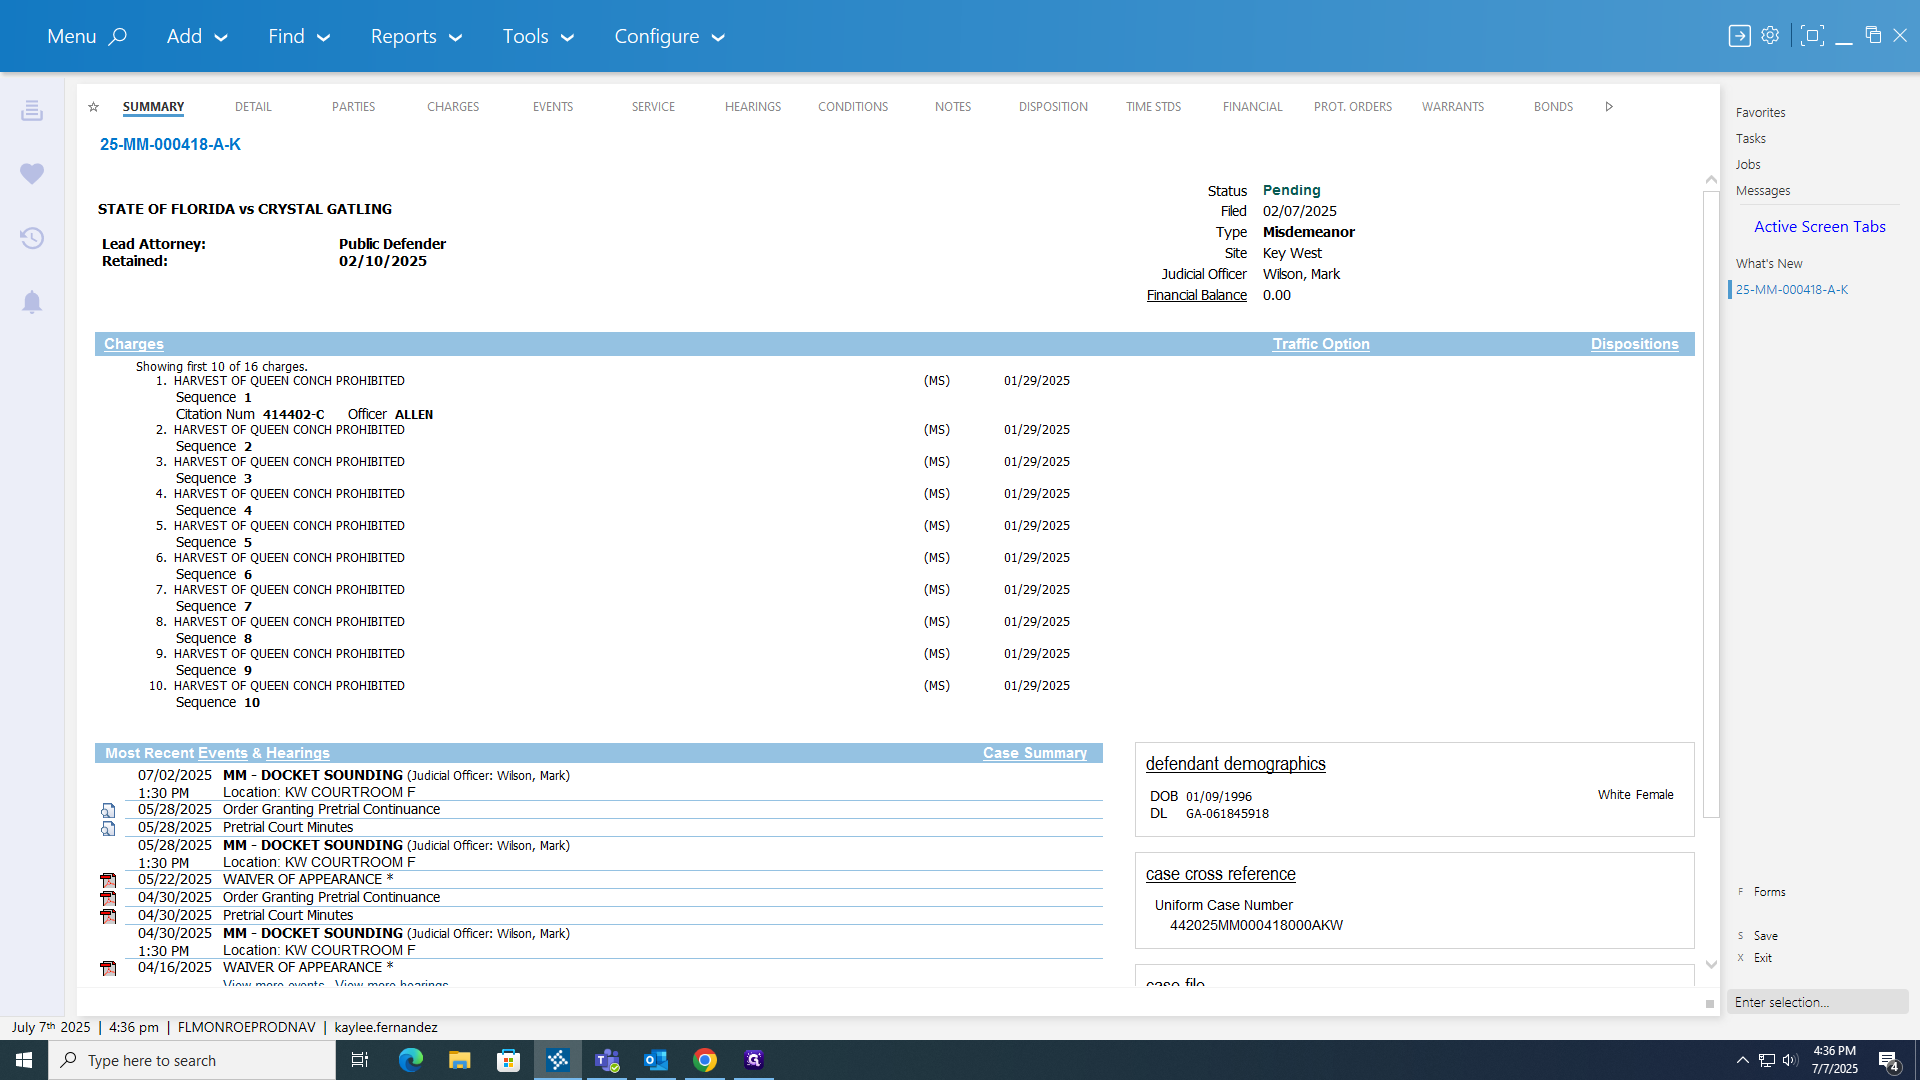Click scroll down arrow of case panel
The image size is (1920, 1080).
click(x=1711, y=965)
